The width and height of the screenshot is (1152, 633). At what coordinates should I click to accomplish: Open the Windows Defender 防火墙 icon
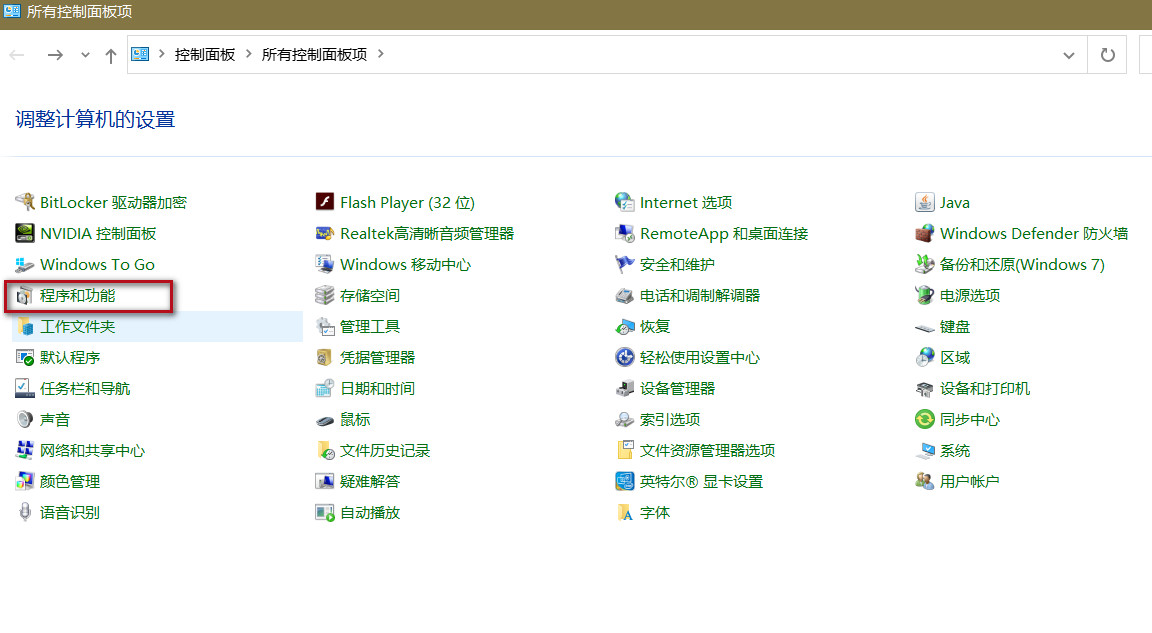(x=924, y=234)
